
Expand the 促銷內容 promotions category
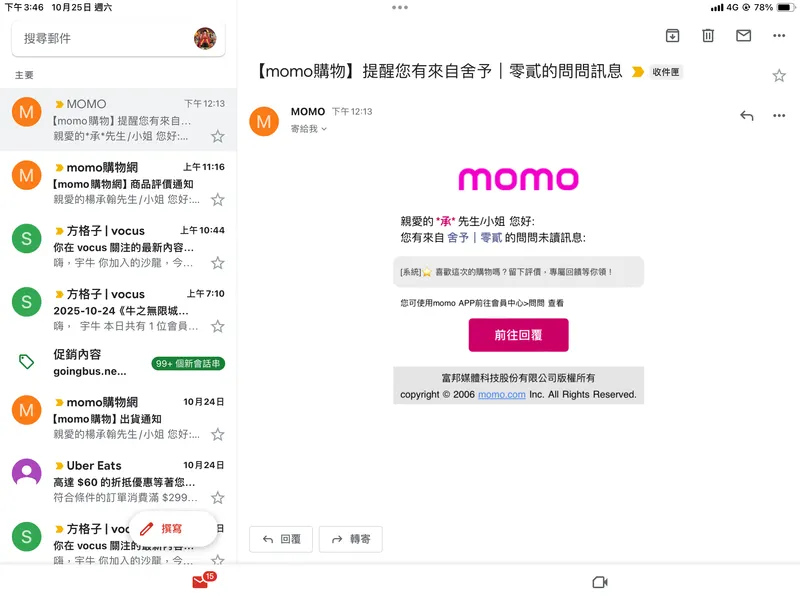118,363
